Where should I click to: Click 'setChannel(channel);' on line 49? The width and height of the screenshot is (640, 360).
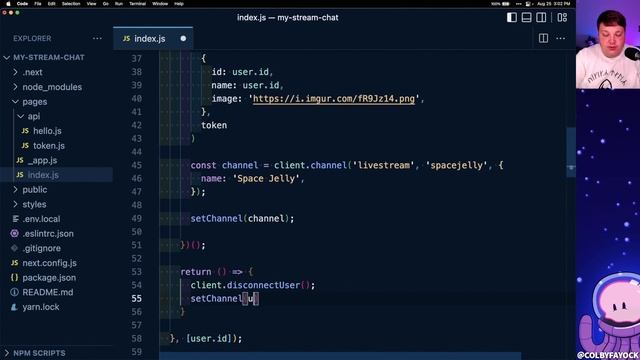click(242, 218)
